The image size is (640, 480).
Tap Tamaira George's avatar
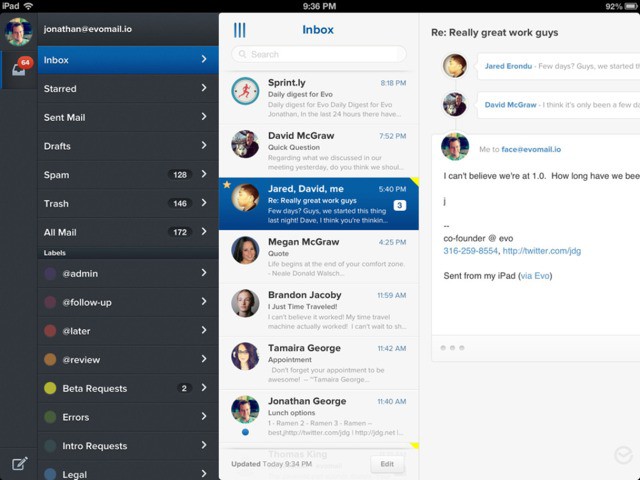point(245,356)
